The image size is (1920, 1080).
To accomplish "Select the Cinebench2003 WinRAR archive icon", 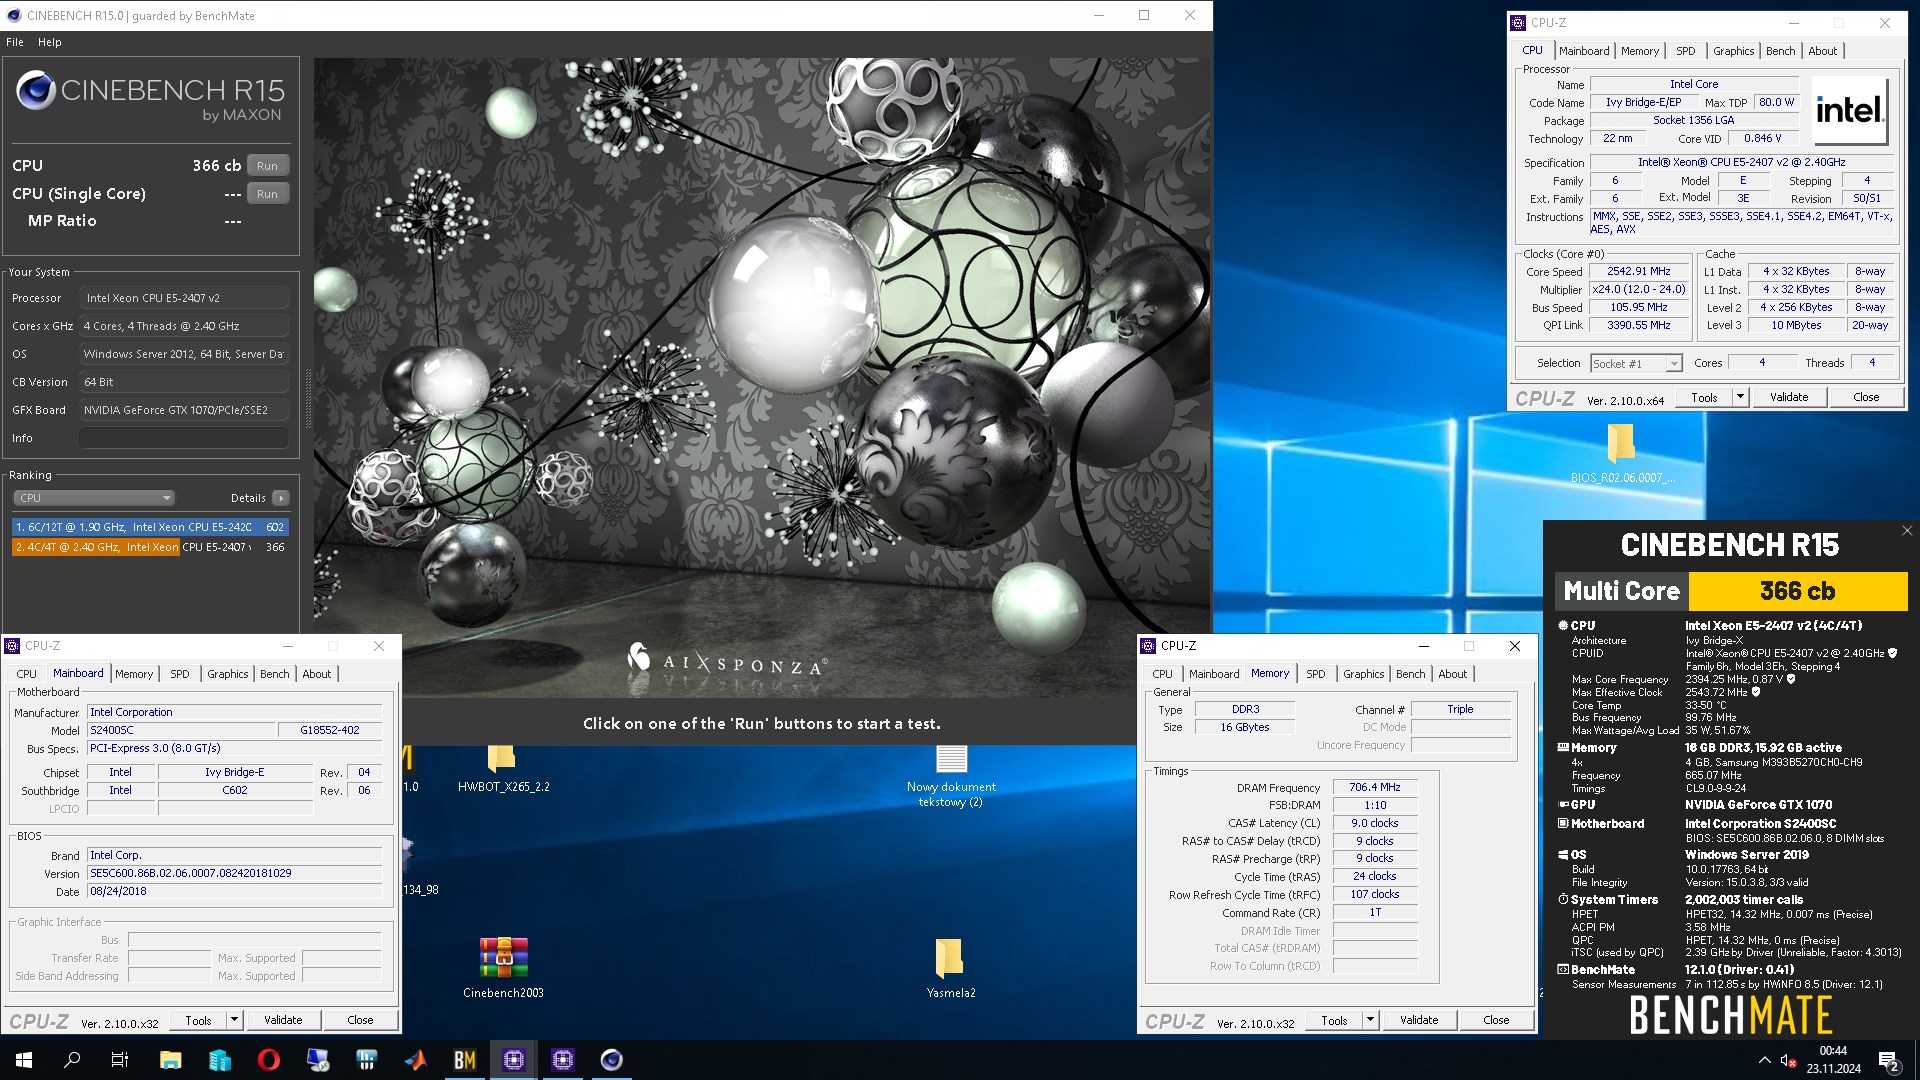I will pyautogui.click(x=503, y=967).
